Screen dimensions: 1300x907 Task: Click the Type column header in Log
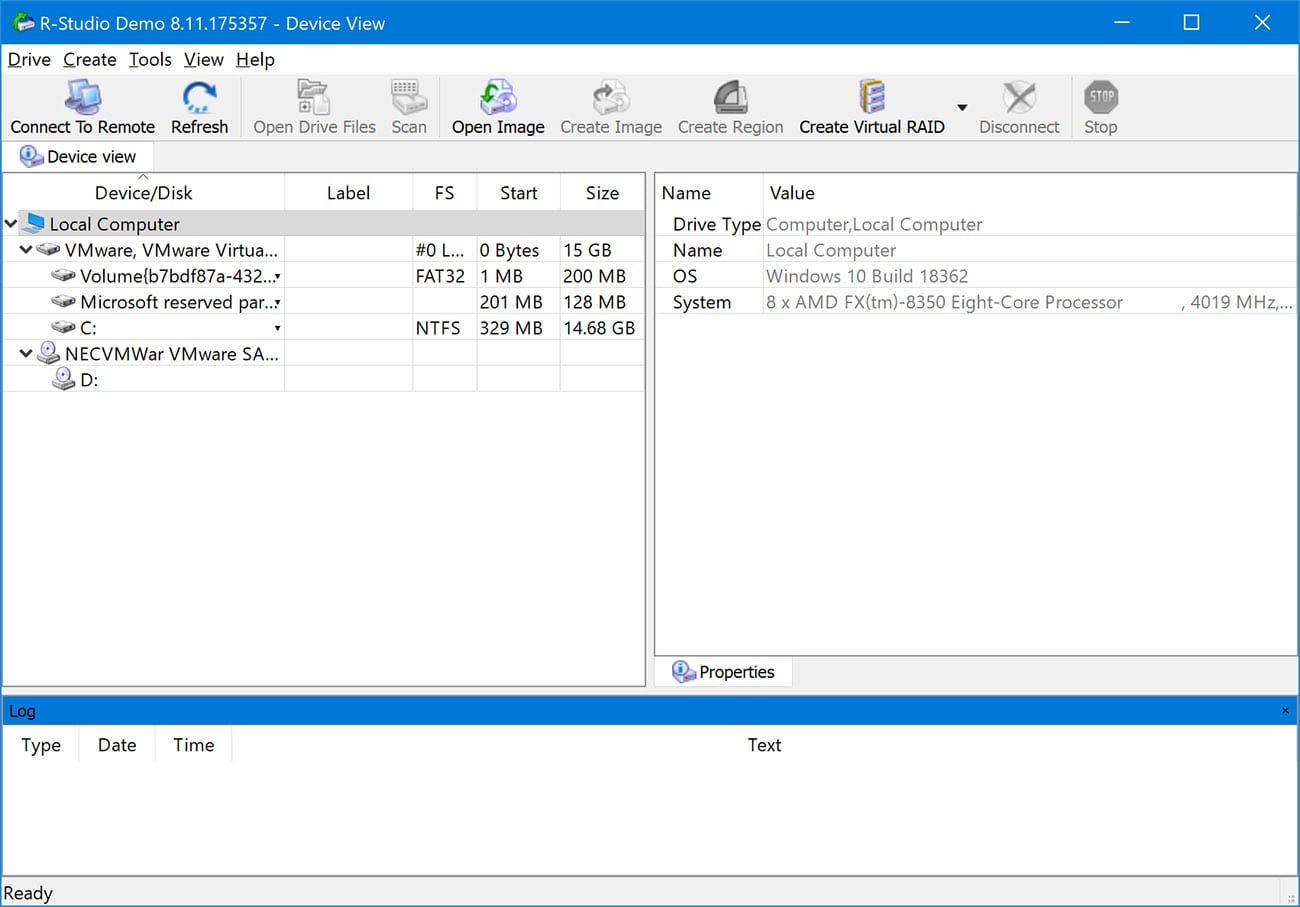(41, 745)
